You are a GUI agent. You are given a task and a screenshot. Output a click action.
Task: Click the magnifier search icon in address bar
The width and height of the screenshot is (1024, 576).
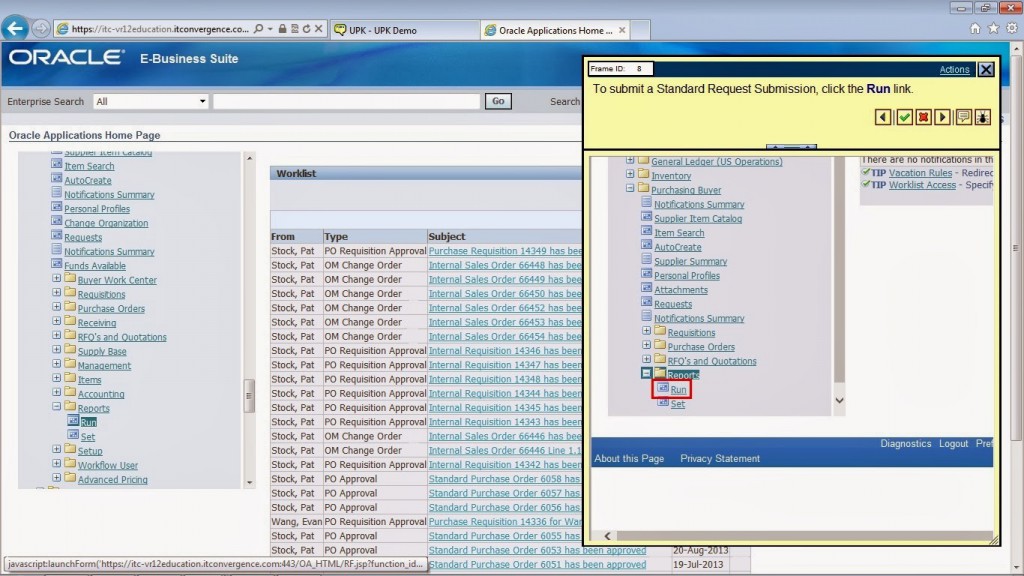pos(259,29)
